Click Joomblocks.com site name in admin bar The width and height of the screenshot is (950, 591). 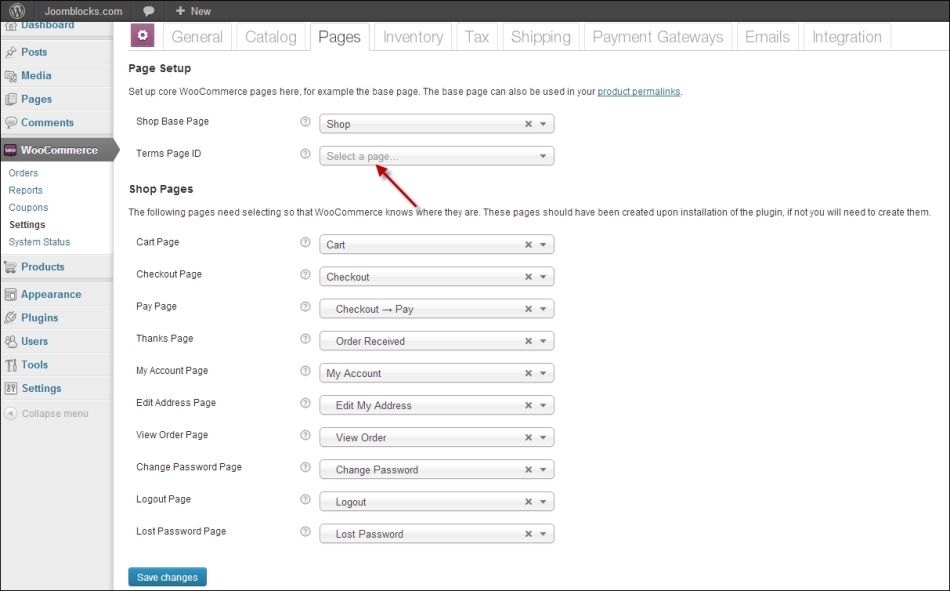tap(83, 11)
